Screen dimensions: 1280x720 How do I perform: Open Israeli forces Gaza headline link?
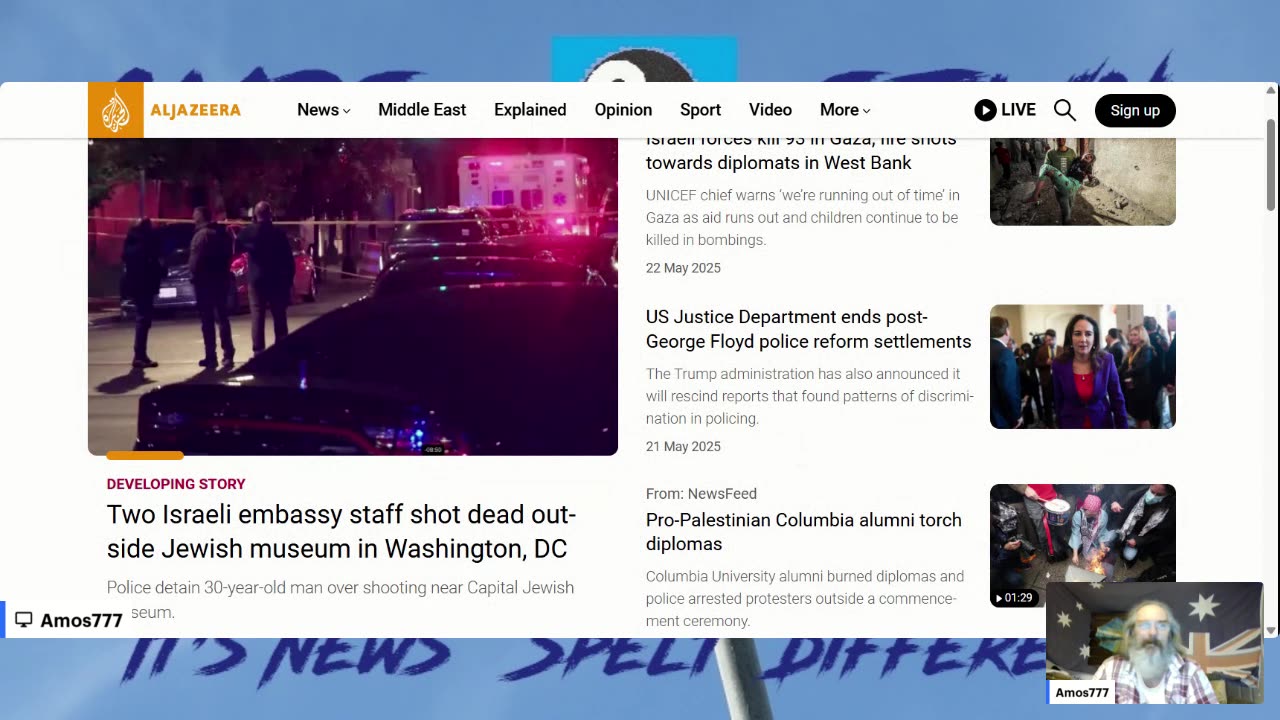(x=801, y=151)
